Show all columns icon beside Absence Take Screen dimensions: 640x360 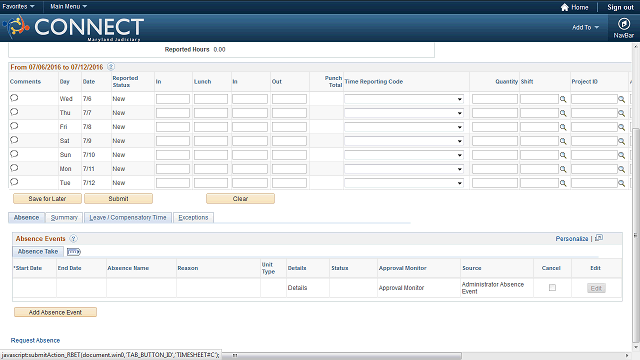(x=73, y=251)
